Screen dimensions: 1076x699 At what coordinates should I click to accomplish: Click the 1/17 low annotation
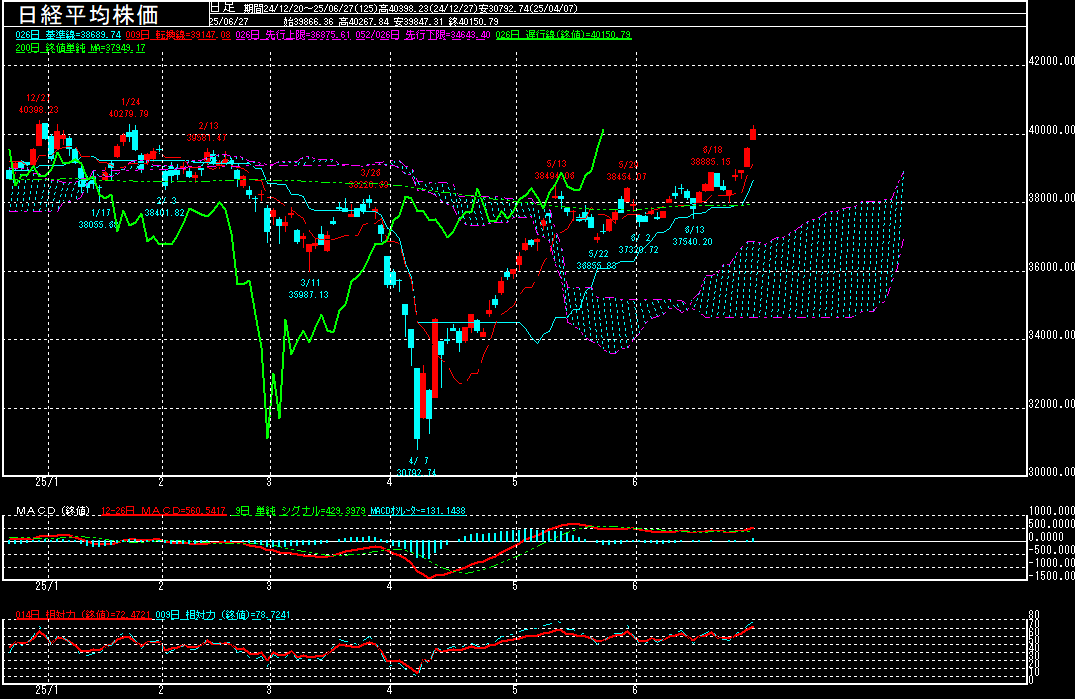[x=99, y=219]
